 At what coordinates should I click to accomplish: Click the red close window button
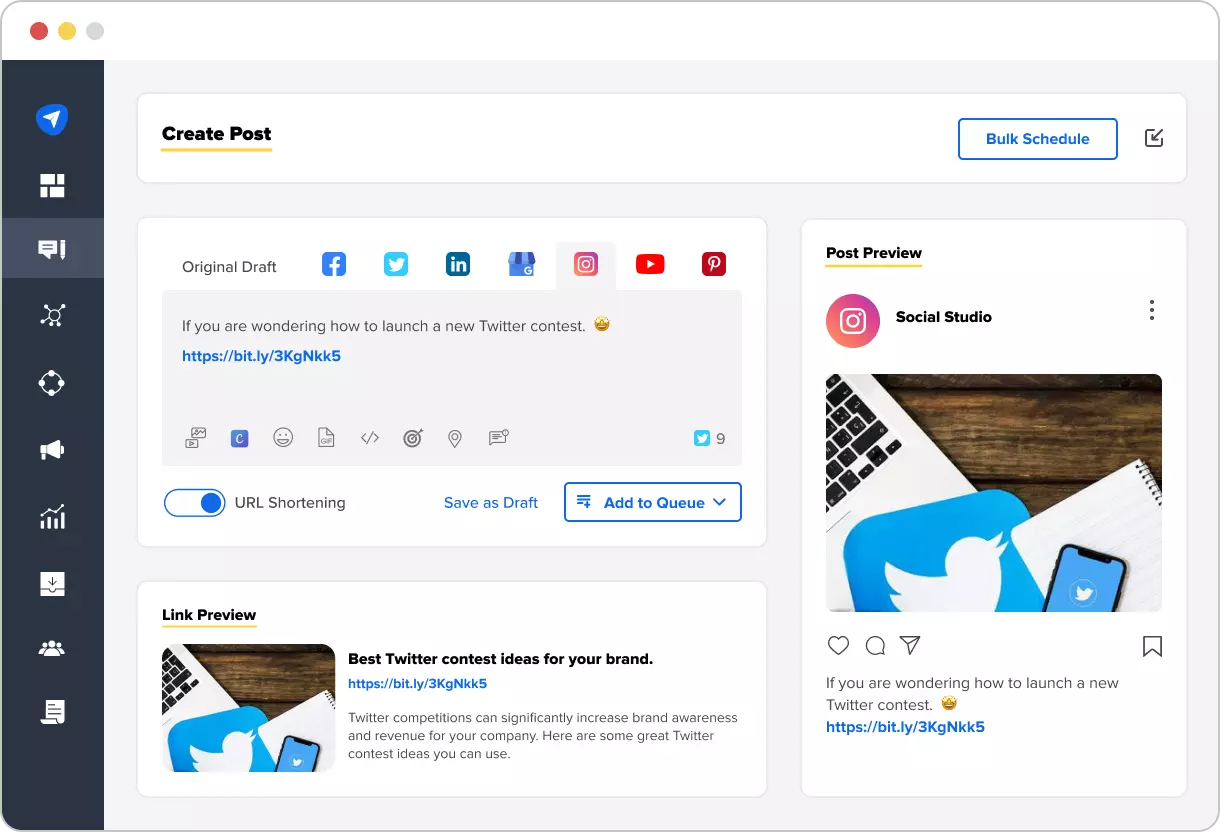tap(39, 31)
